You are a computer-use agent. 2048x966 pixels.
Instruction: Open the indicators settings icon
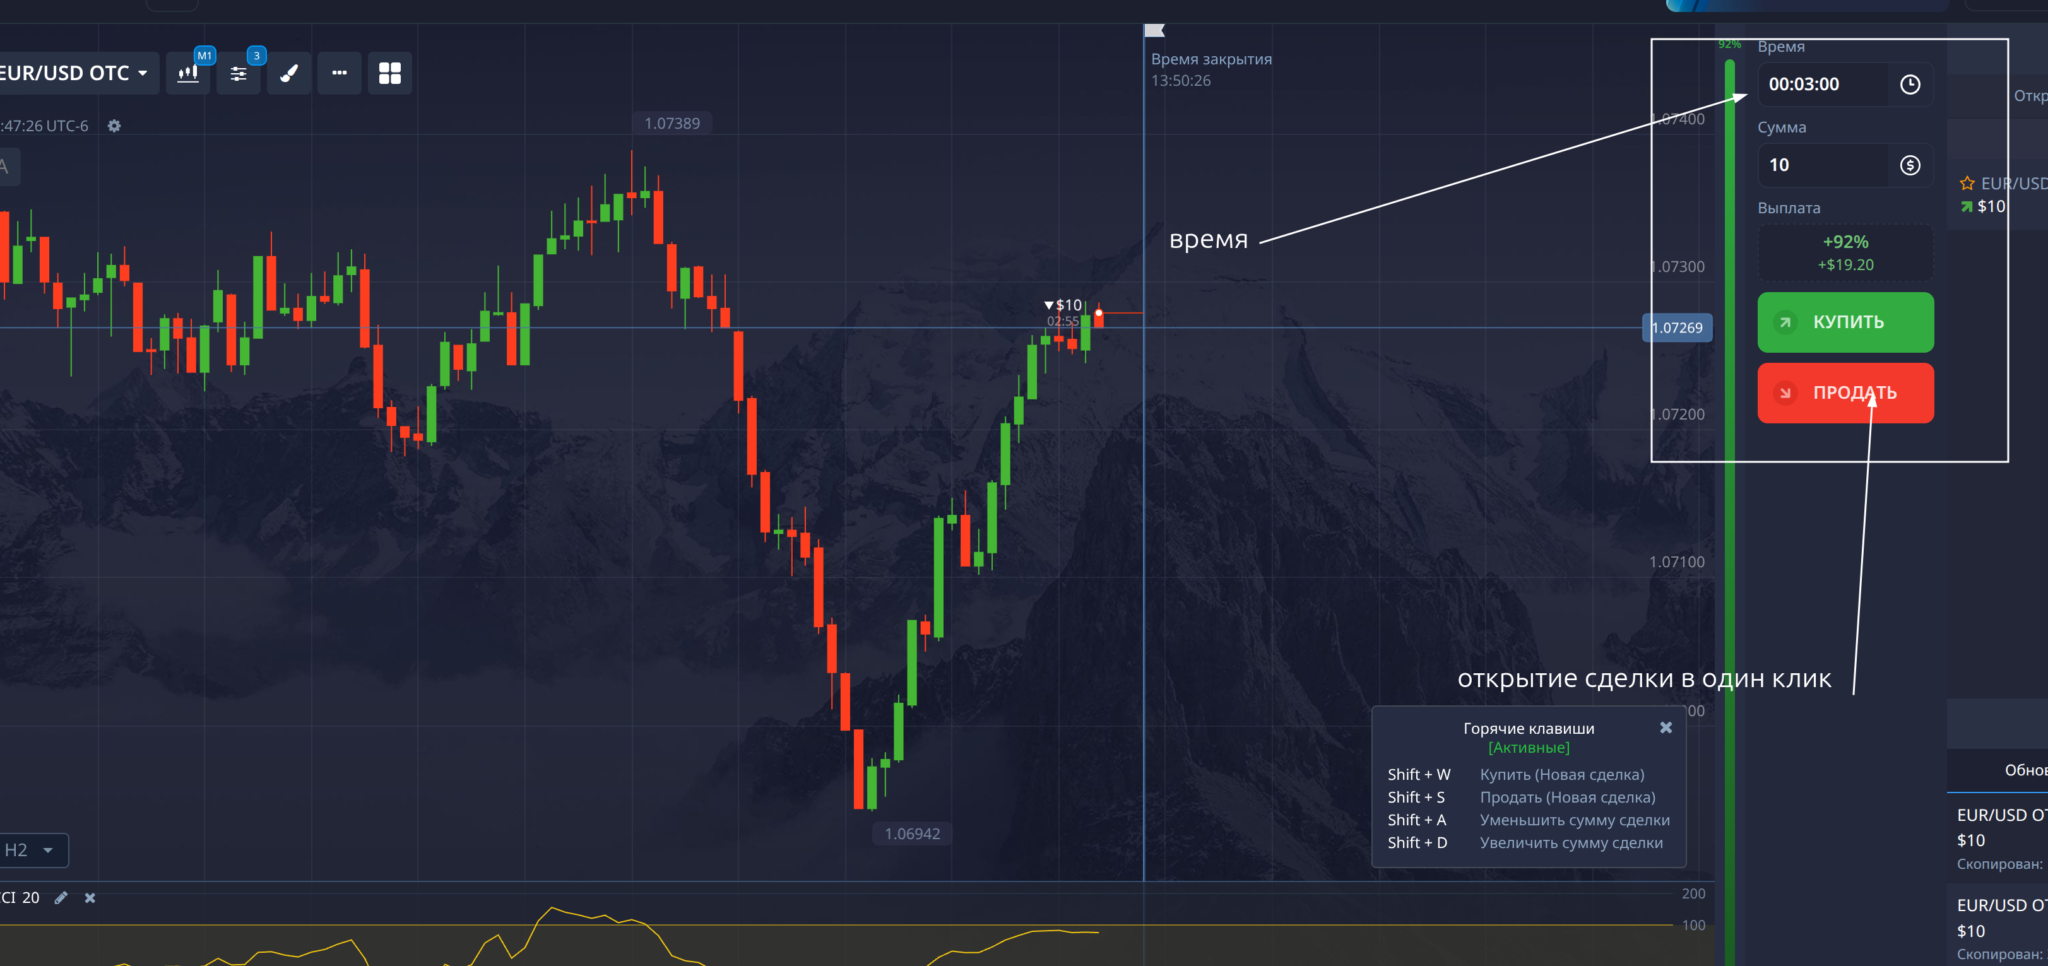coord(239,74)
